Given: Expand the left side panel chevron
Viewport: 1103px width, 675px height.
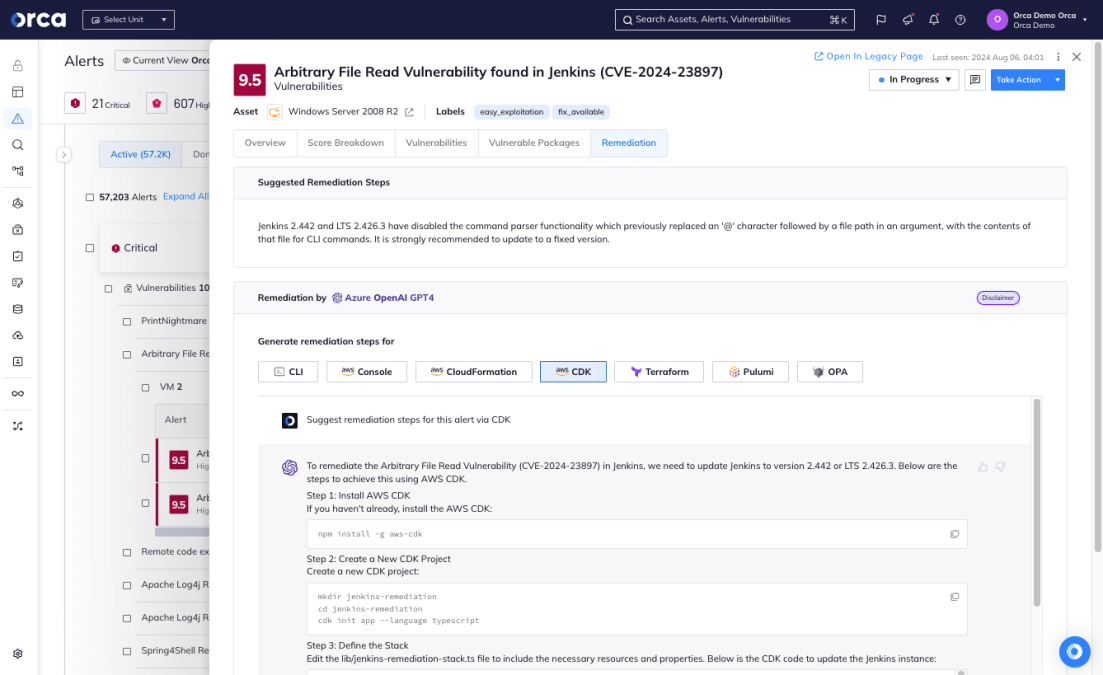Looking at the screenshot, I should [x=63, y=154].
